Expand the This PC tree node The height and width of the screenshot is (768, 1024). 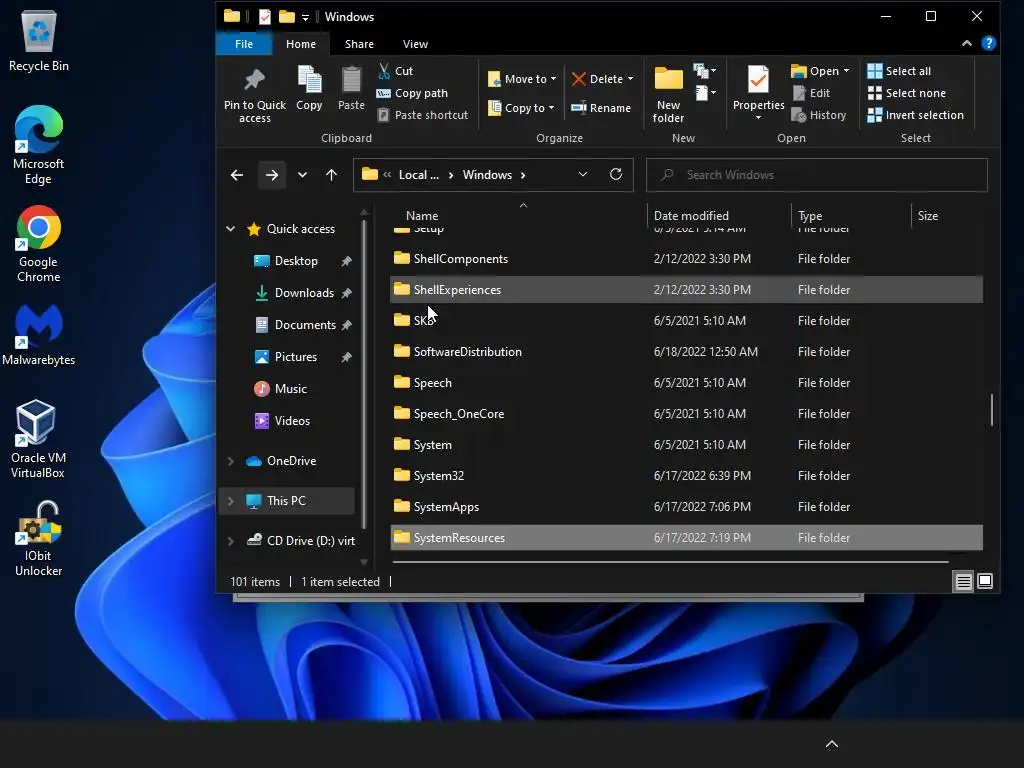(x=231, y=501)
